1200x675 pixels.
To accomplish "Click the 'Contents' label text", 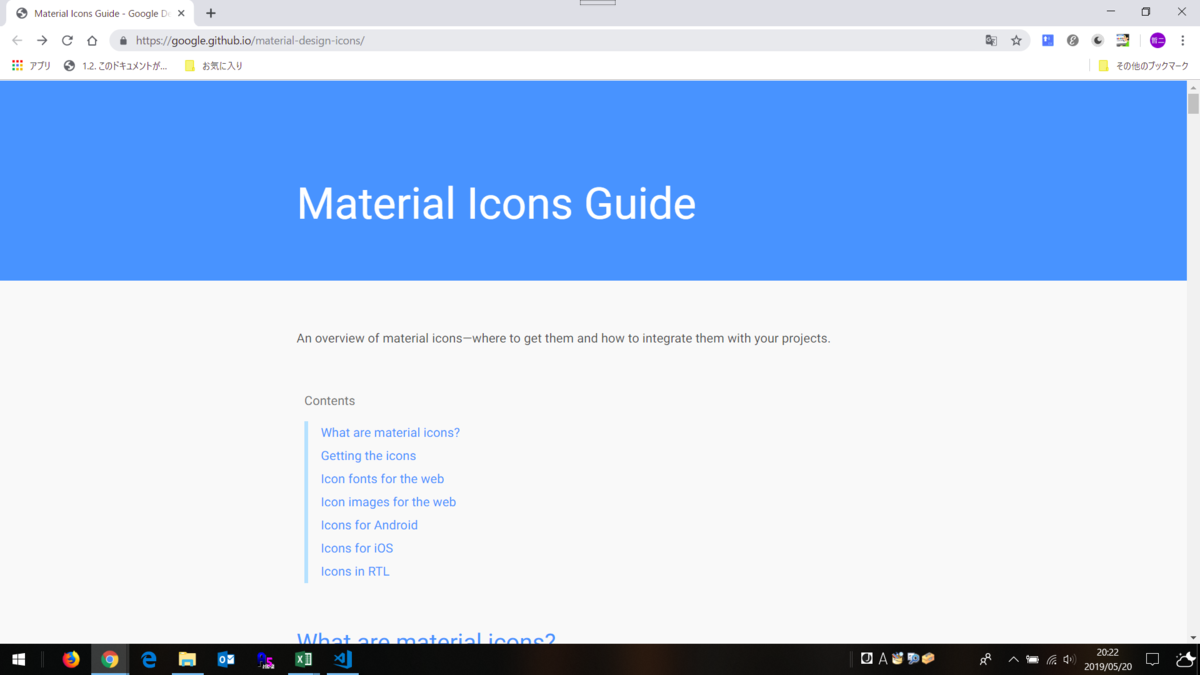I will click(x=330, y=401).
